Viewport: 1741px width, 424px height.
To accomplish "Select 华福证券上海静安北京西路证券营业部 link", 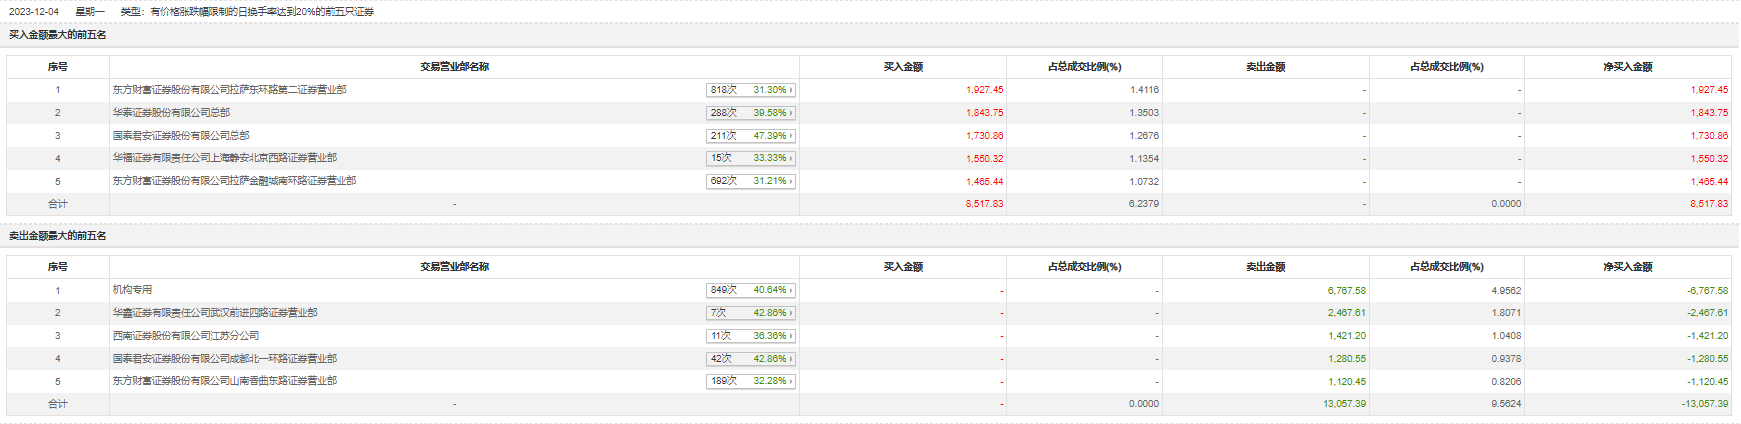I will (x=225, y=158).
